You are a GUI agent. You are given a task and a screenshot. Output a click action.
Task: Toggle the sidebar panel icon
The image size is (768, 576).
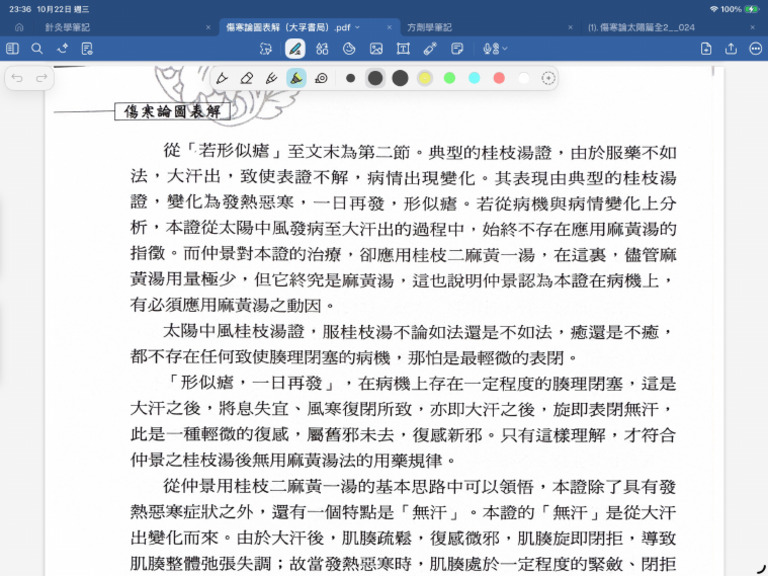(13, 48)
